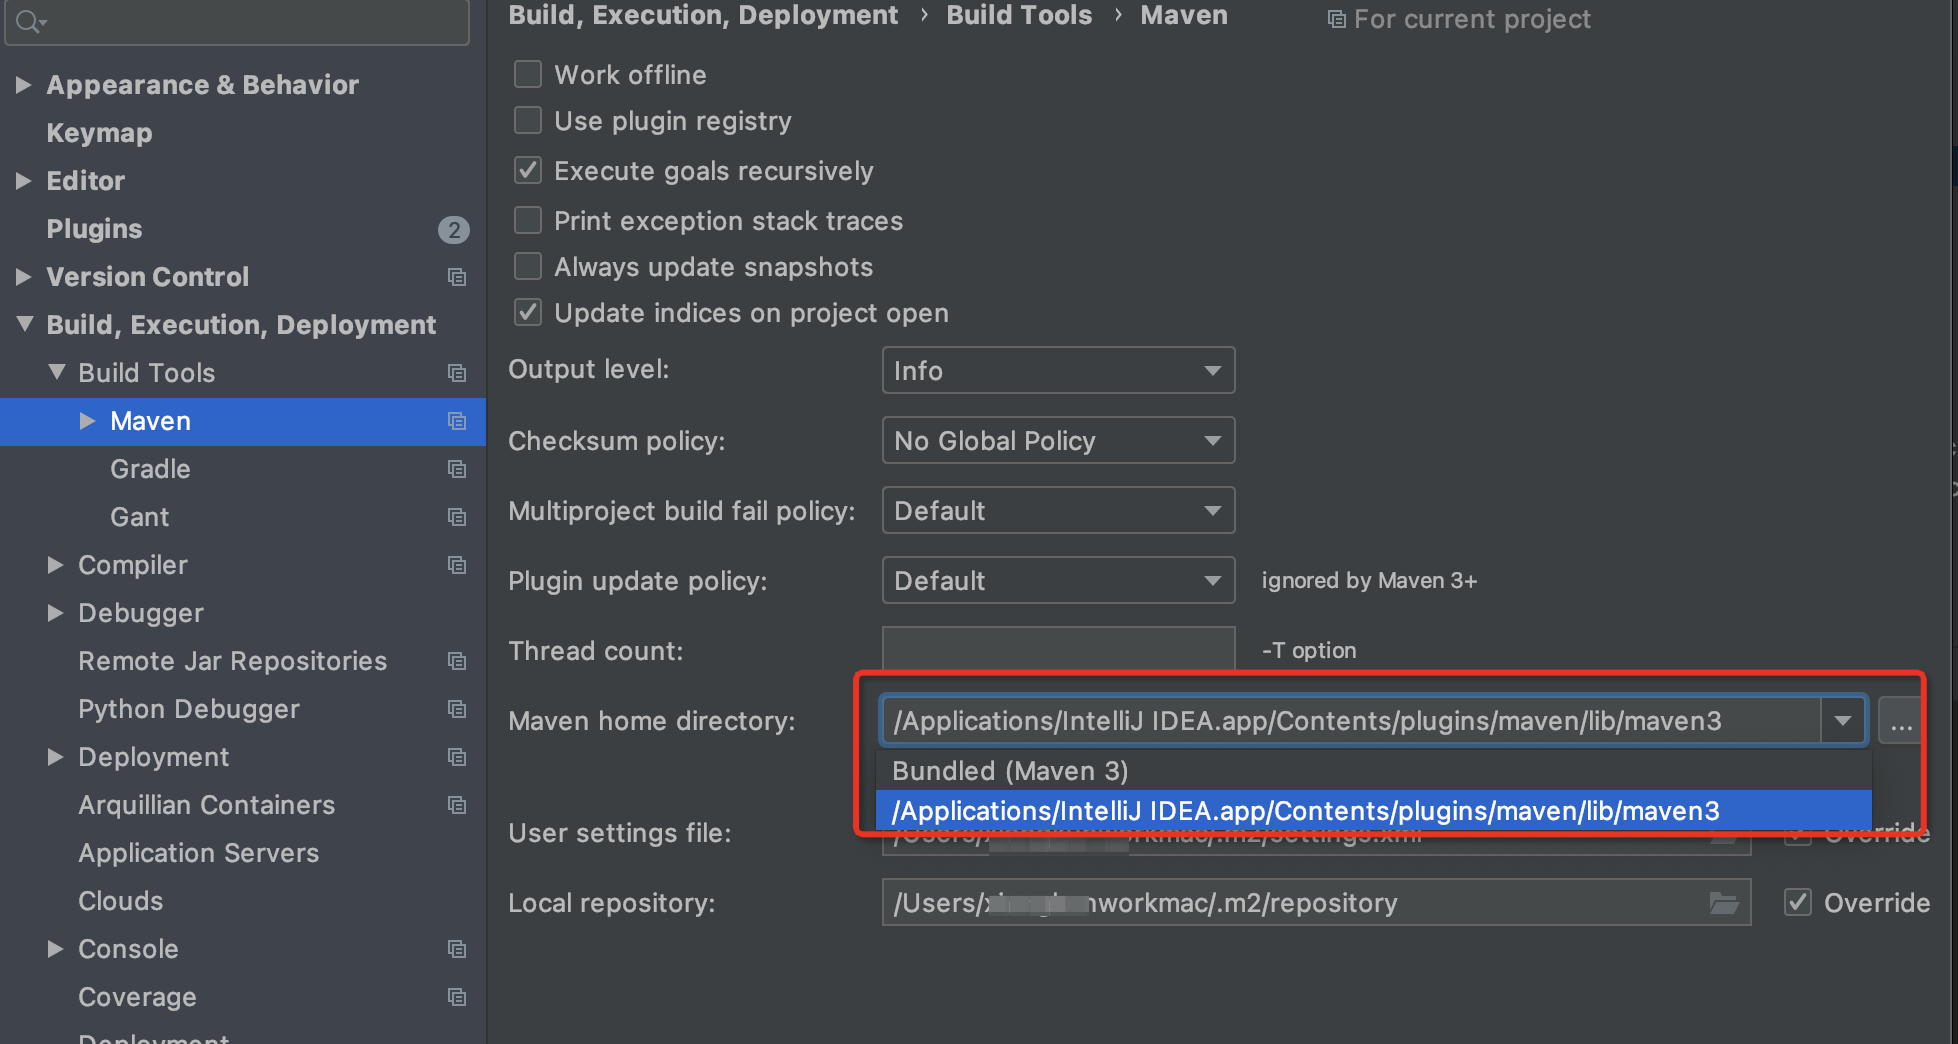Click project-level icon next to Gradle
Screen dimensions: 1958x1044
457,469
